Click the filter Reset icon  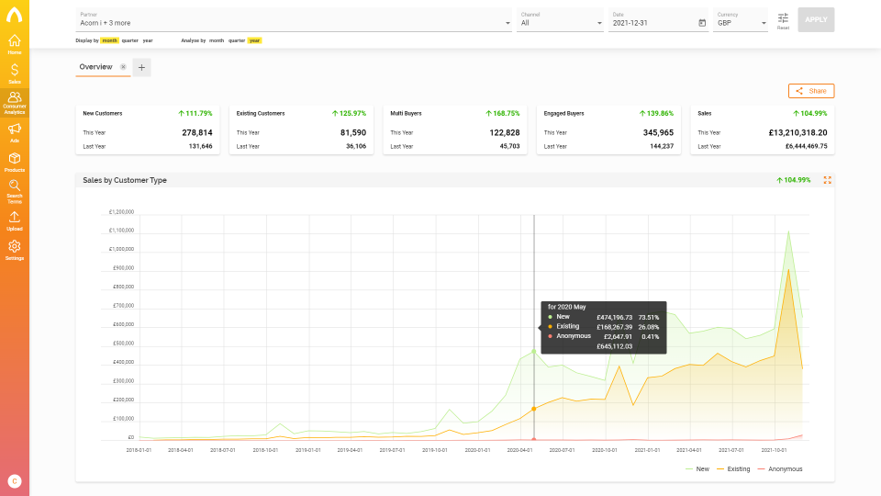tap(783, 20)
